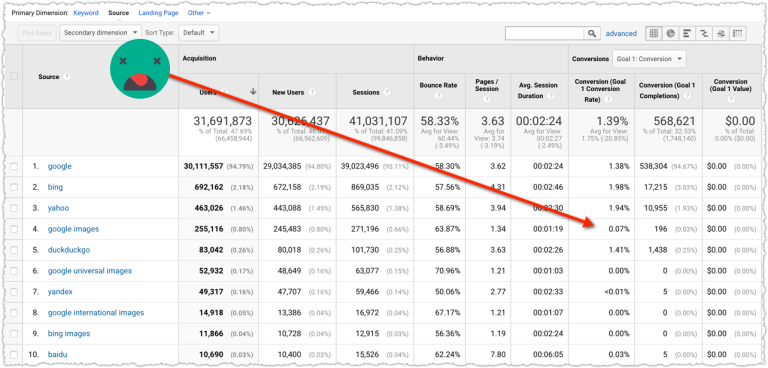
Task: Select the data table view icon
Action: point(654,33)
